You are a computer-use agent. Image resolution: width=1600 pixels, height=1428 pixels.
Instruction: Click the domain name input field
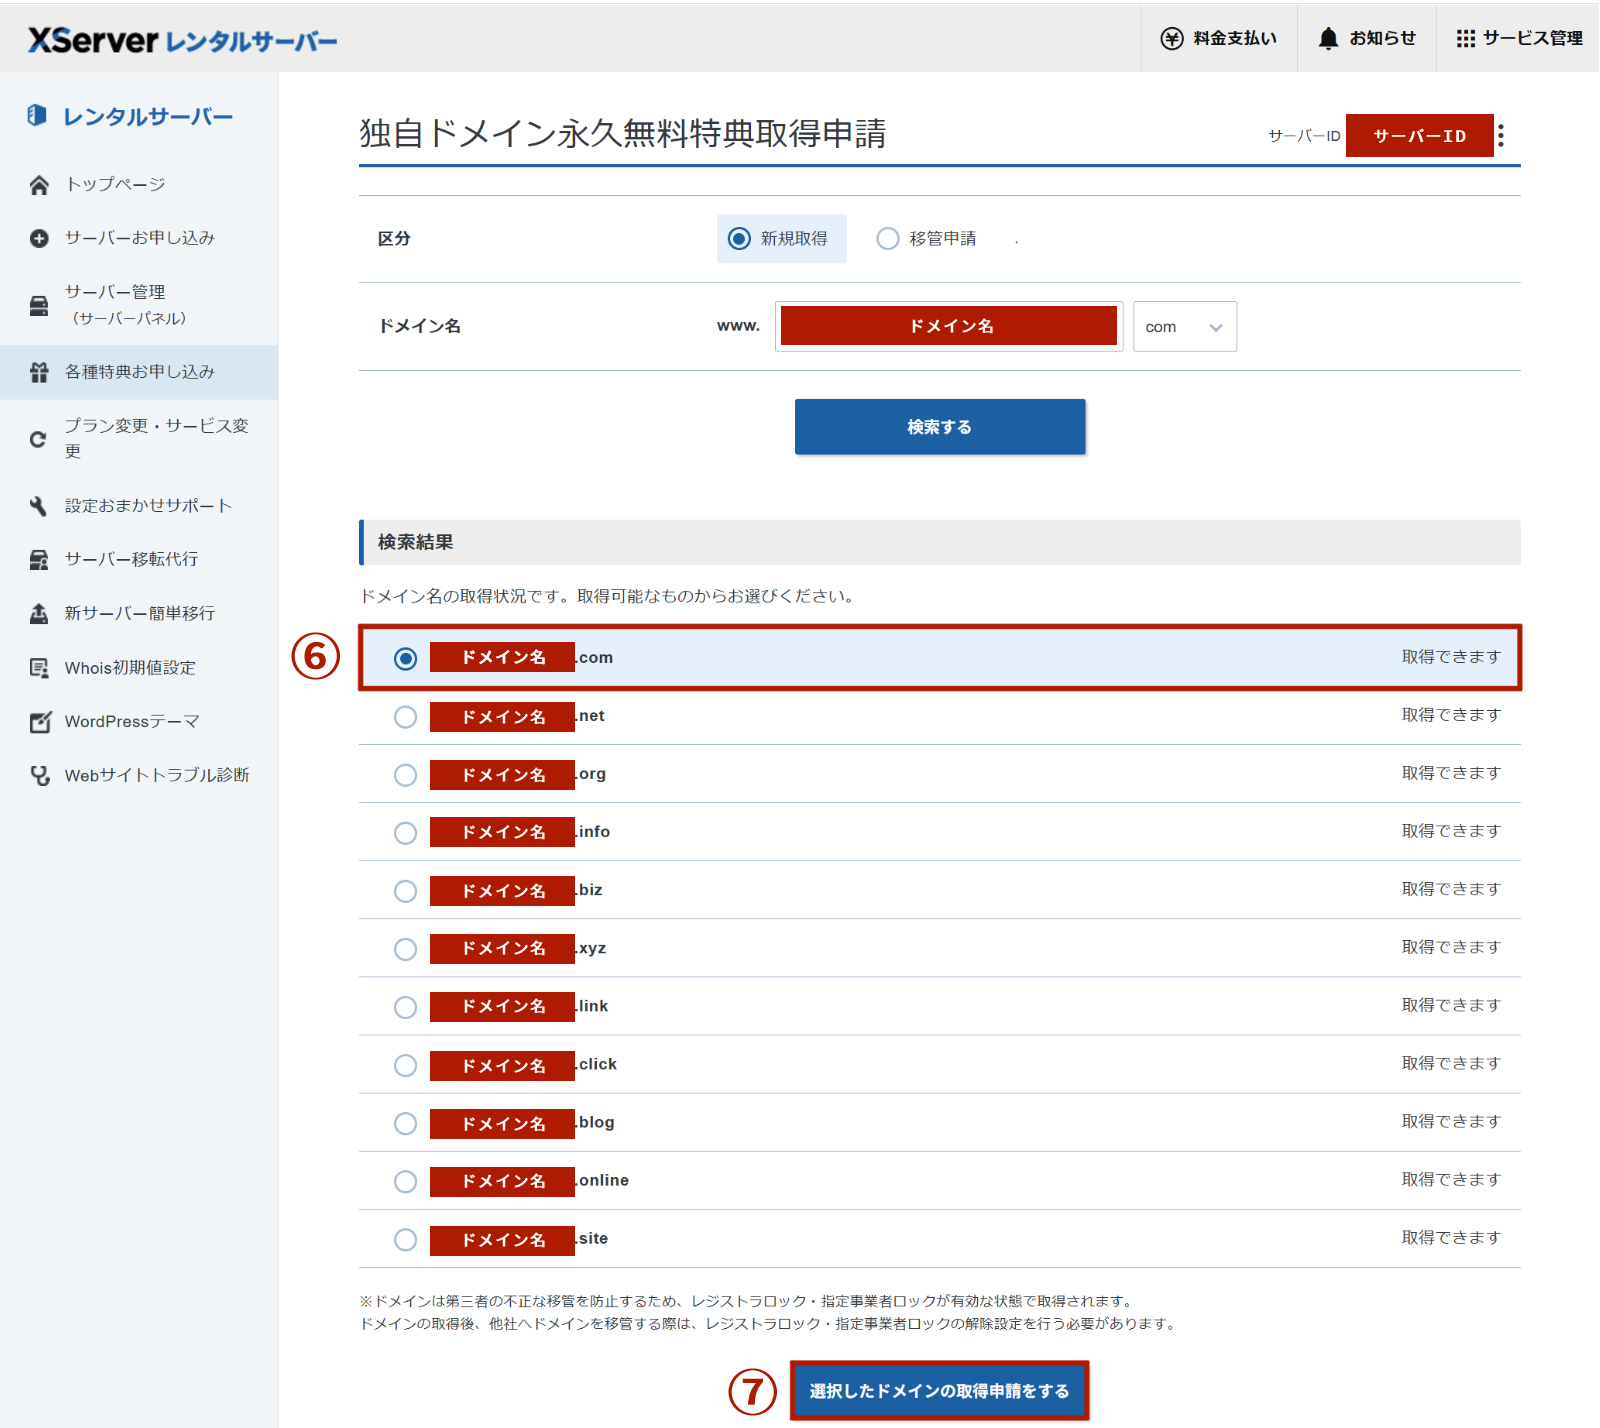(x=948, y=327)
